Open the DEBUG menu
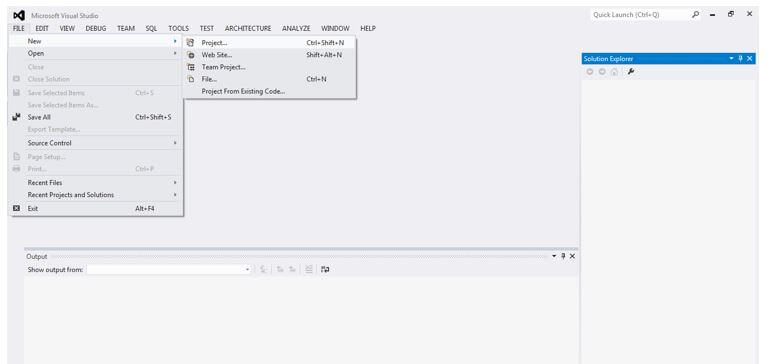Viewport: 768px width, 364px height. tap(96, 28)
